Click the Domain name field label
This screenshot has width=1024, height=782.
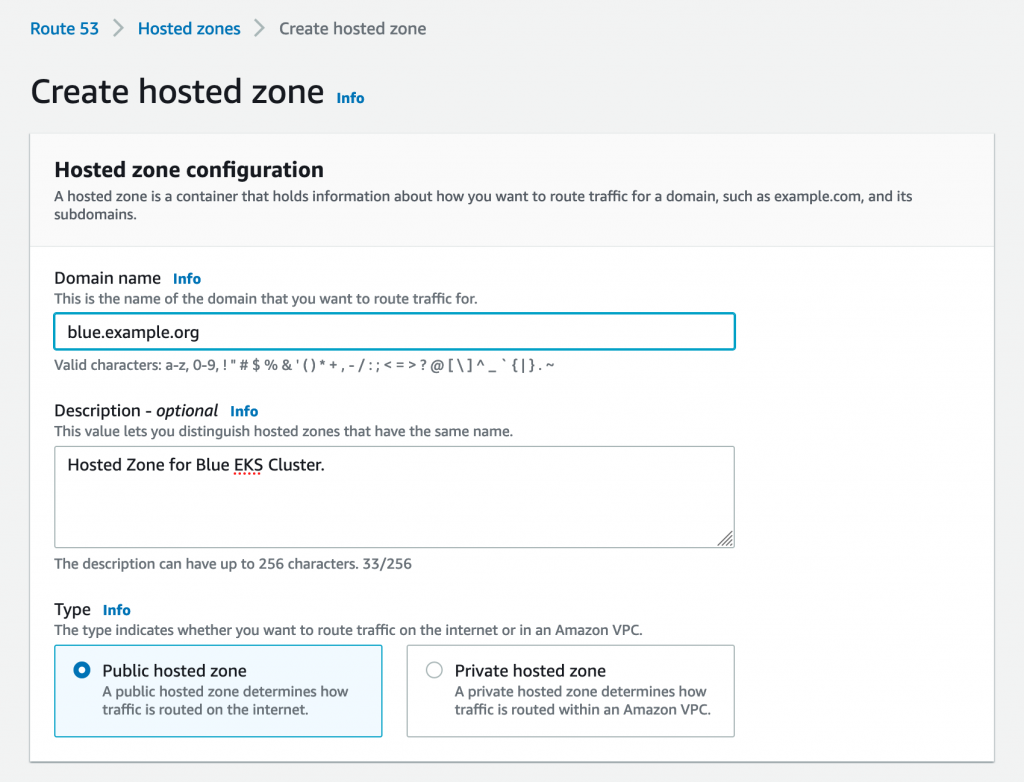[107, 278]
